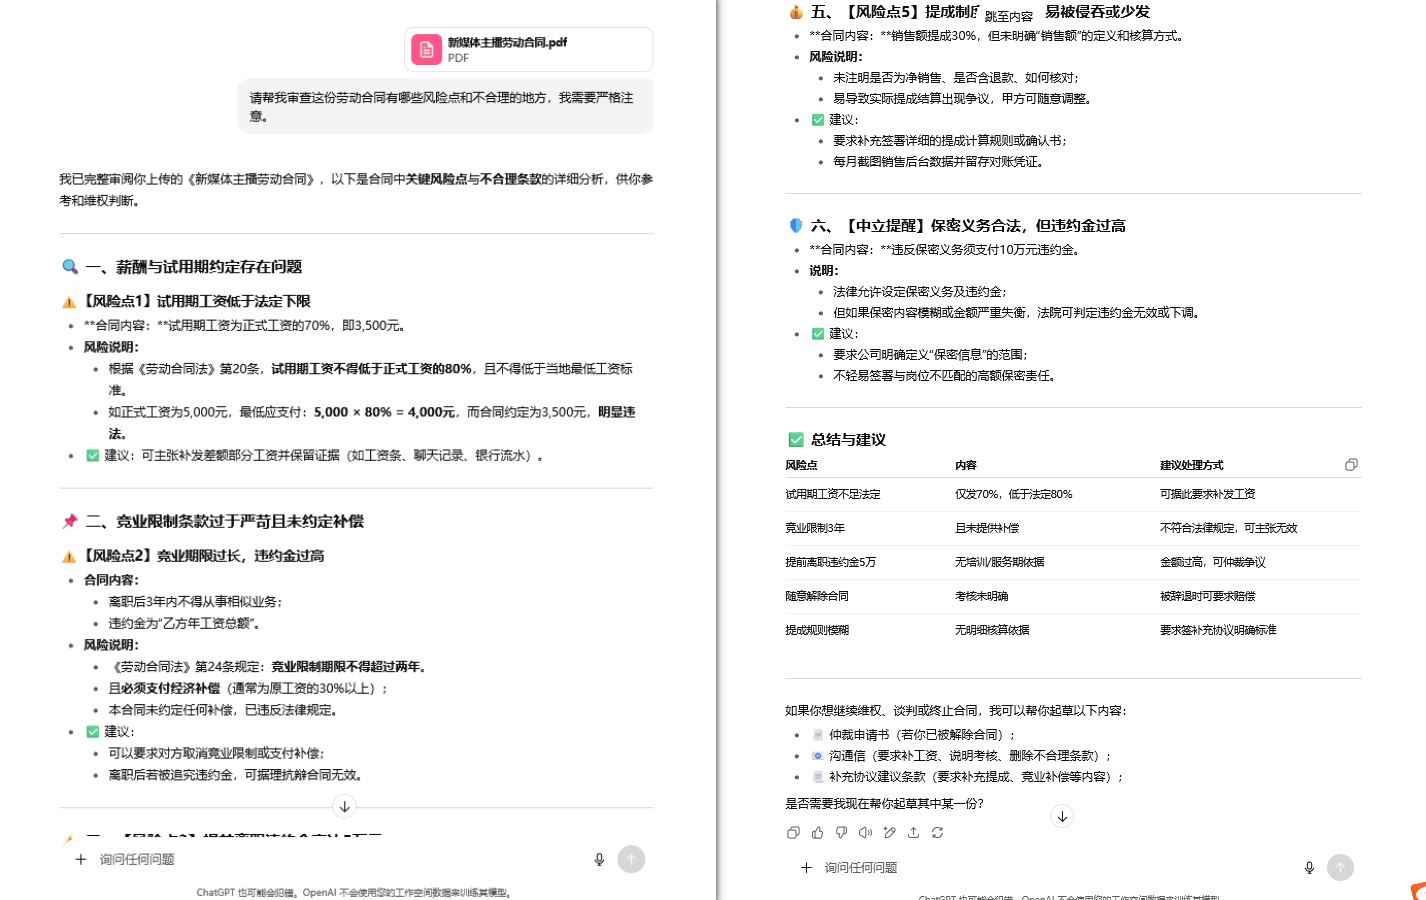1426x900 pixels.
Task: Focus the right 询问任何问题 input field
Action: [x=1058, y=867]
